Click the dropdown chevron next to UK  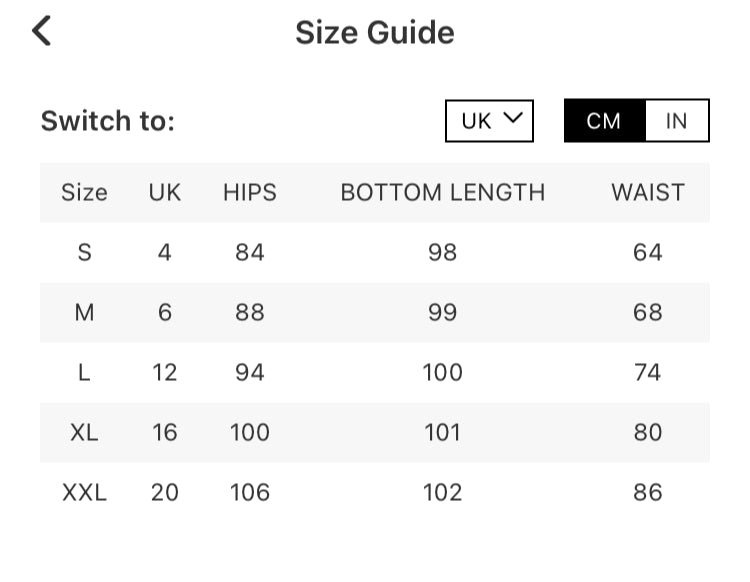coord(513,119)
